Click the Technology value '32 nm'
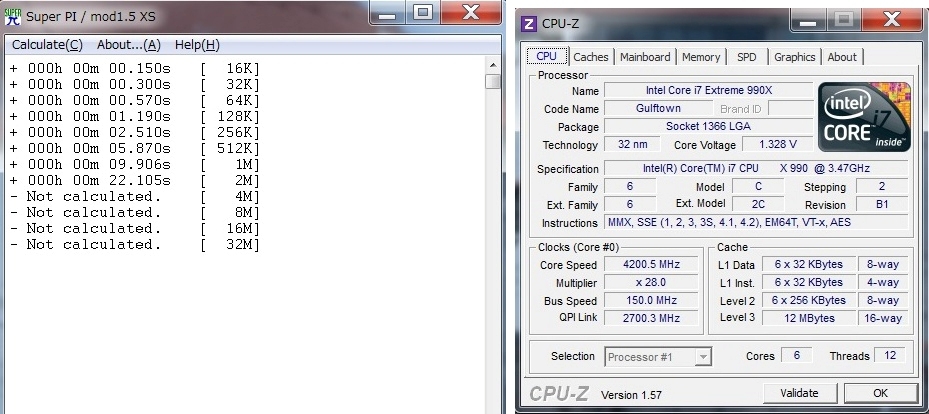 pyautogui.click(x=633, y=145)
